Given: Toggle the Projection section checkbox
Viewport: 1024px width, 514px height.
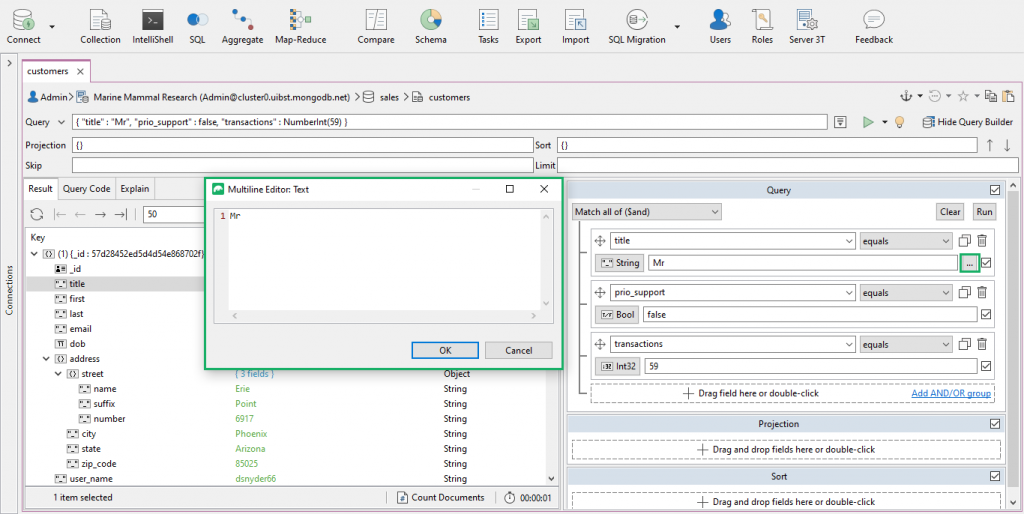Looking at the screenshot, I should coord(995,424).
